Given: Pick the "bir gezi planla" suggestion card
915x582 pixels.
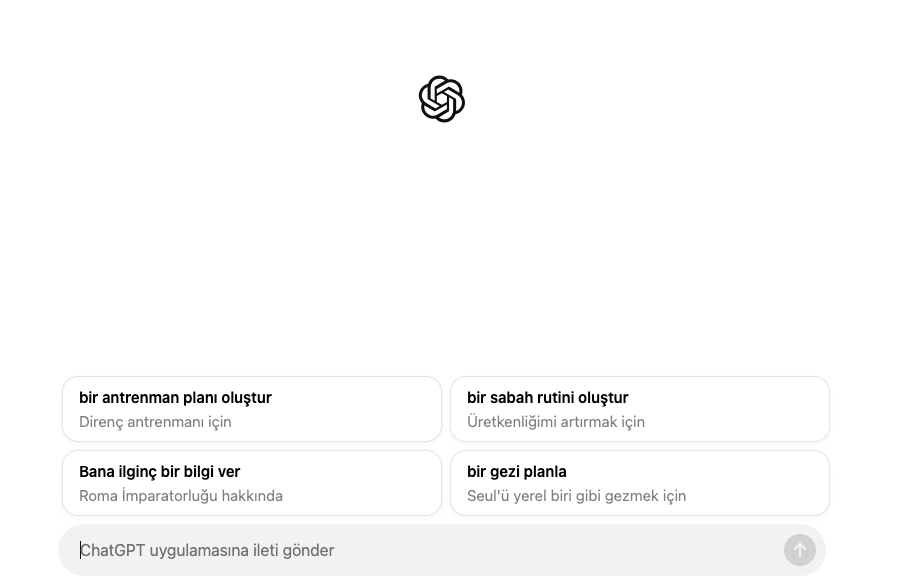Looking at the screenshot, I should coord(640,483).
